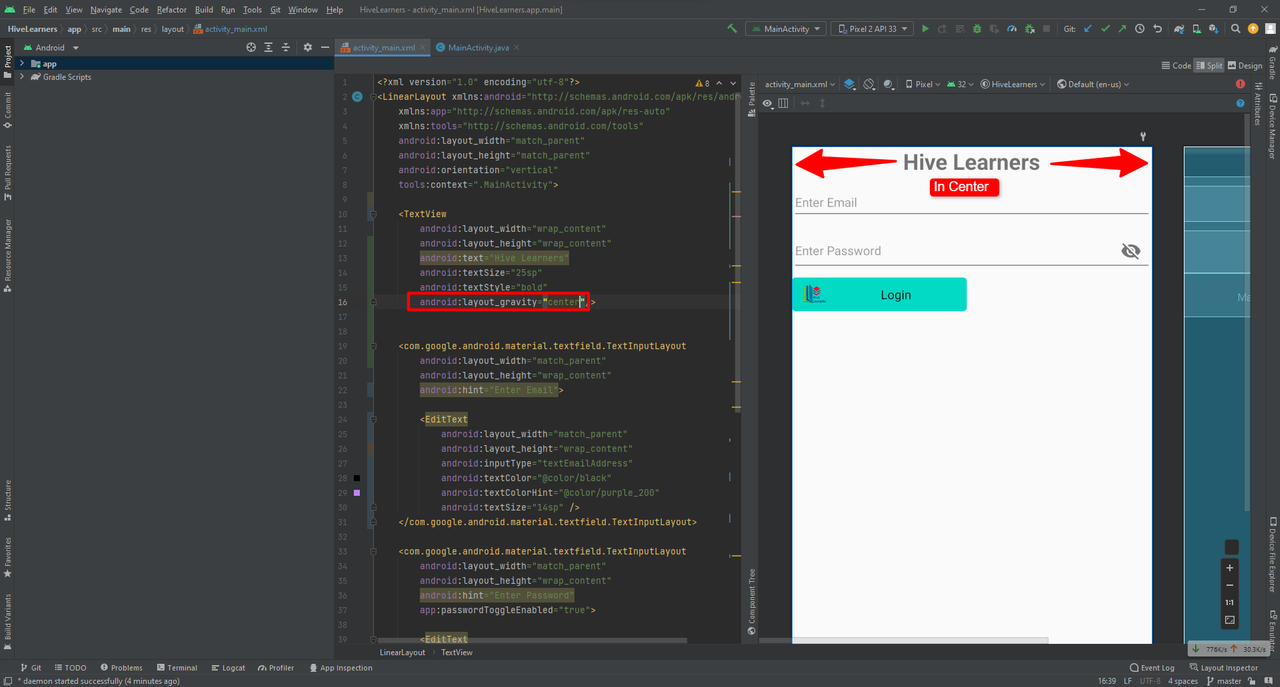Screen dimensions: 1280x687
Task: Click Git Update Project blue arrow
Action: (x=1088, y=29)
